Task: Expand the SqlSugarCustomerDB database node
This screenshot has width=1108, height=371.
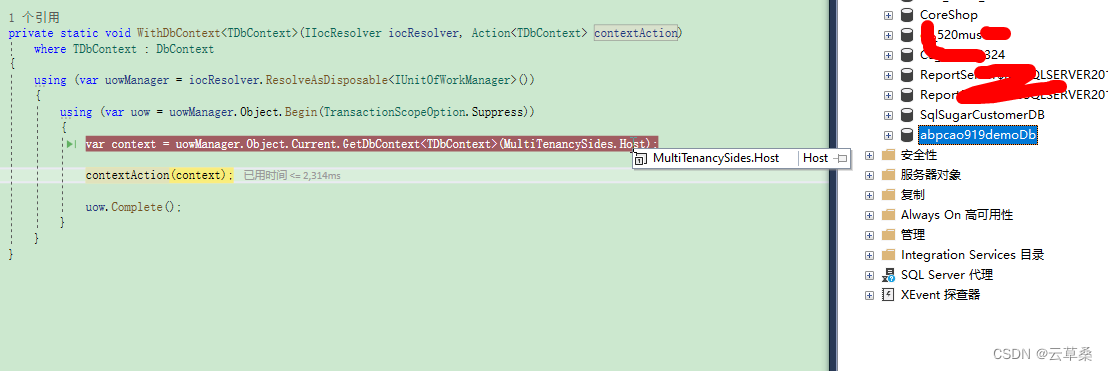Action: 888,114
